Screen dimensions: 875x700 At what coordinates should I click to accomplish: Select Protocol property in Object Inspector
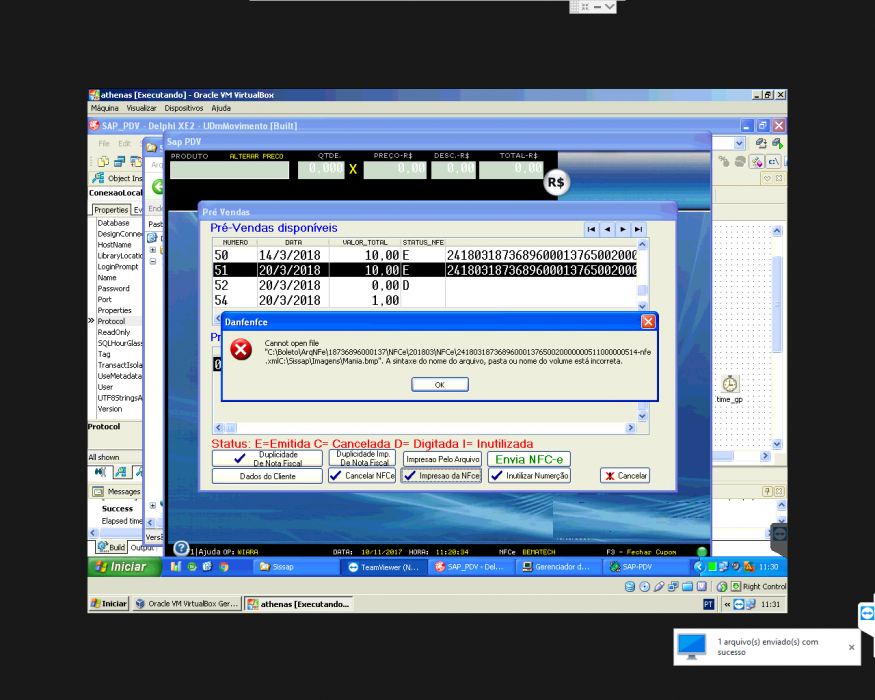(x=111, y=322)
